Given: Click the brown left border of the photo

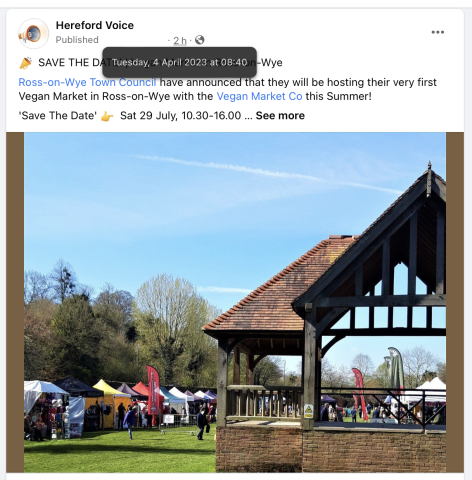Looking at the screenshot, I should click(15, 302).
